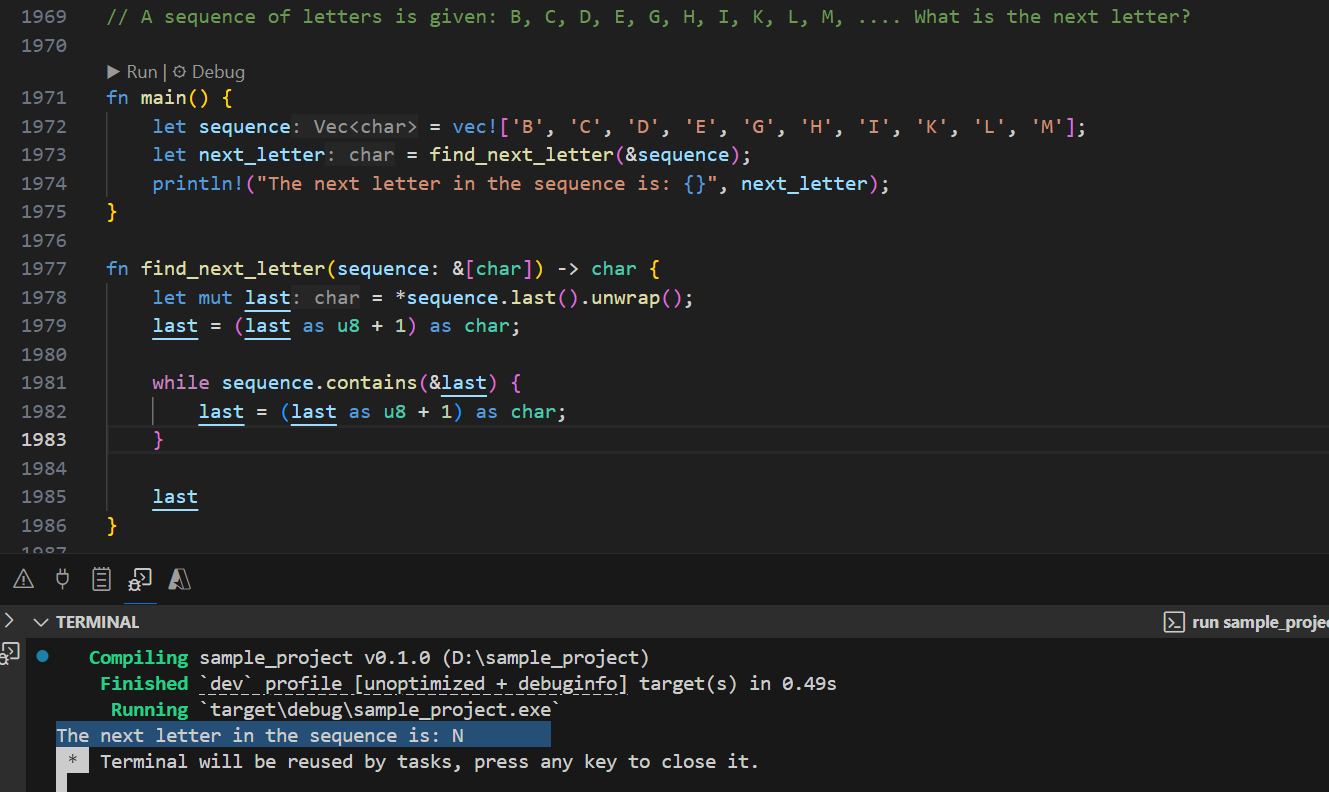The height and width of the screenshot is (792, 1329).
Task: Click the TERMINAL section header label
Action: [97, 622]
